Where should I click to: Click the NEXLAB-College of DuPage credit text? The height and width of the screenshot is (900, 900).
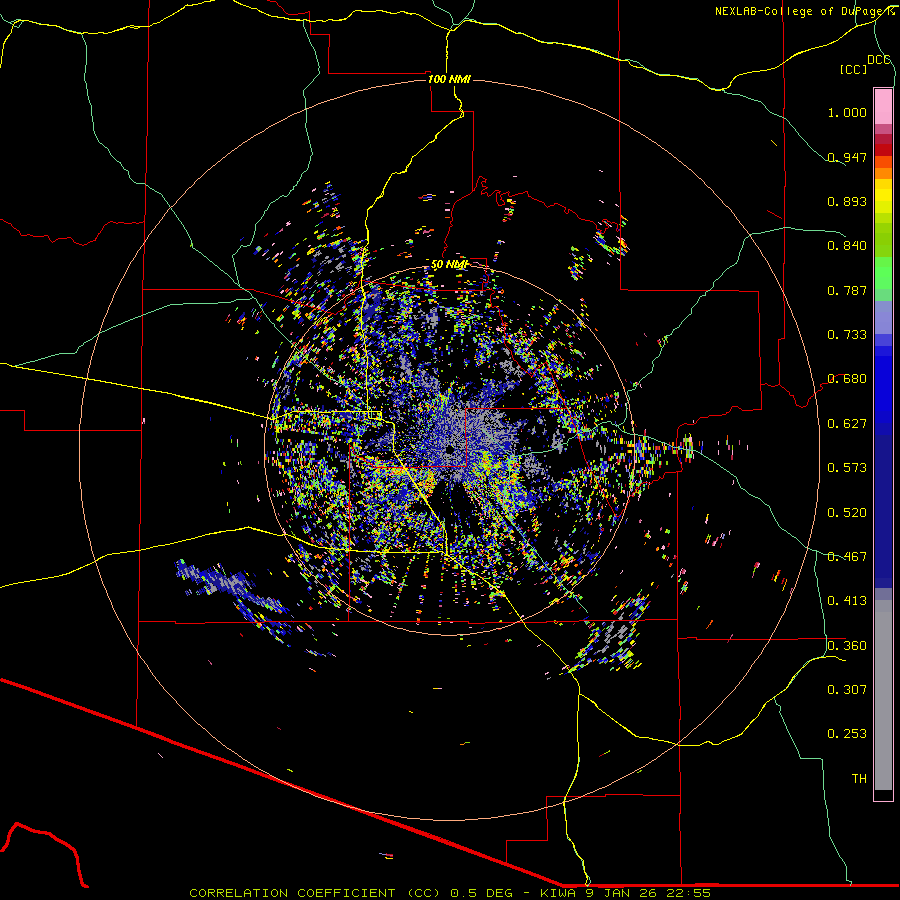coord(804,11)
